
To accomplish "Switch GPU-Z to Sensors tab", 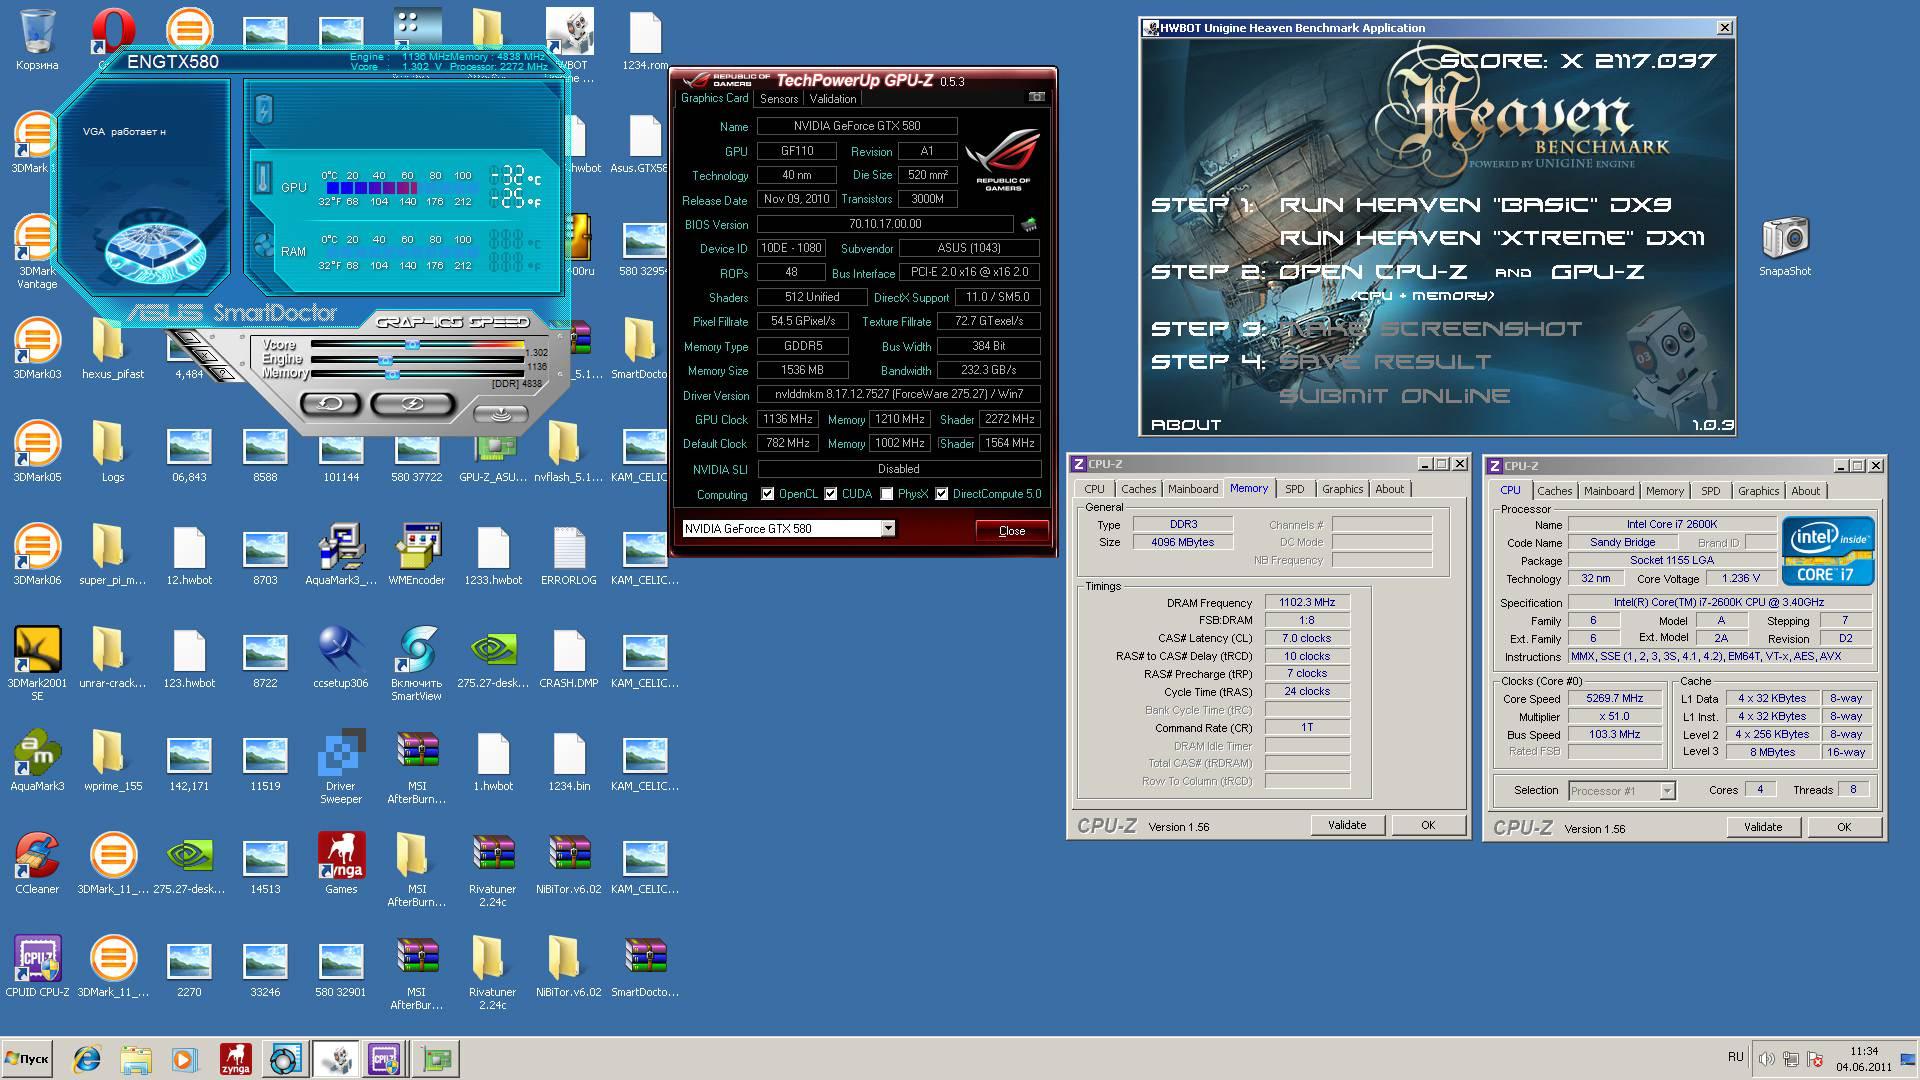I will (x=779, y=99).
